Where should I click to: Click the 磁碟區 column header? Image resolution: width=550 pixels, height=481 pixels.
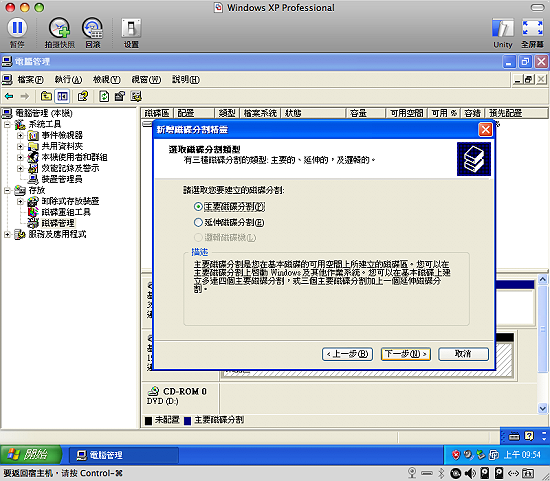[x=157, y=113]
